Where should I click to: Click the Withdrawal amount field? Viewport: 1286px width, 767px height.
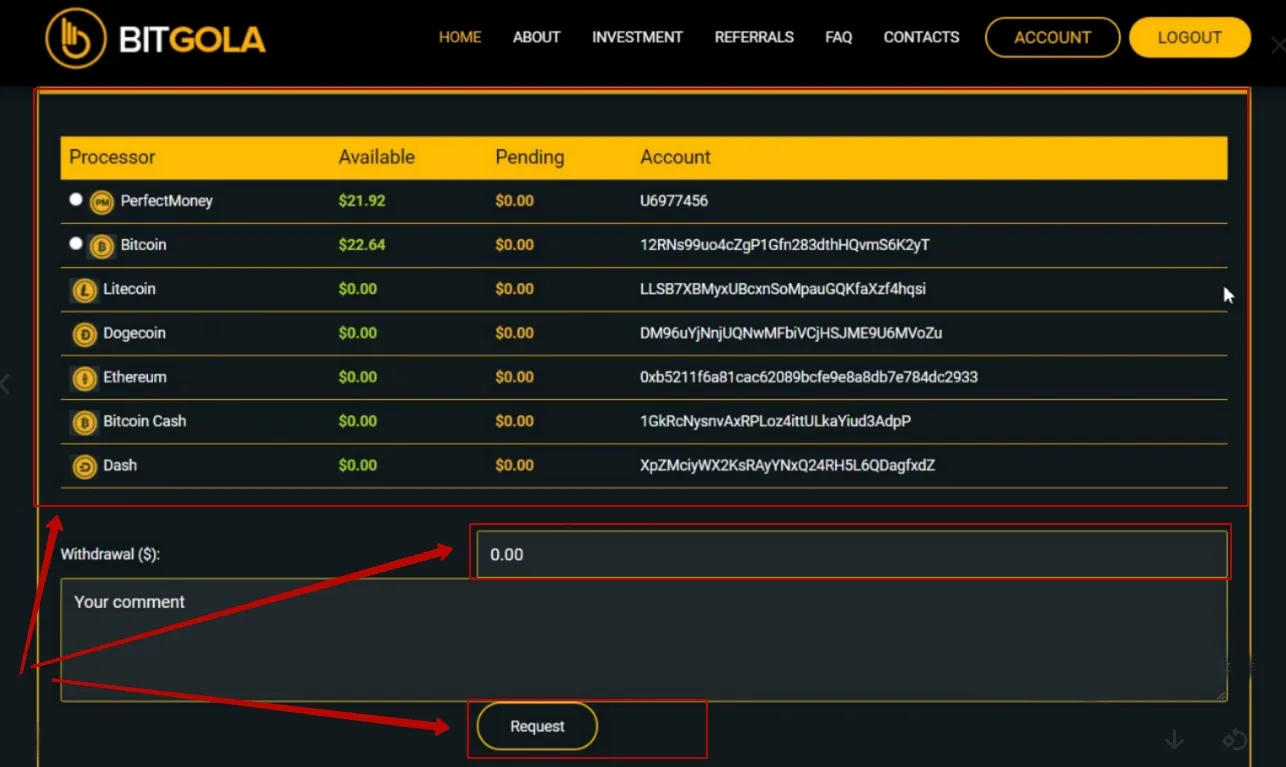(851, 554)
